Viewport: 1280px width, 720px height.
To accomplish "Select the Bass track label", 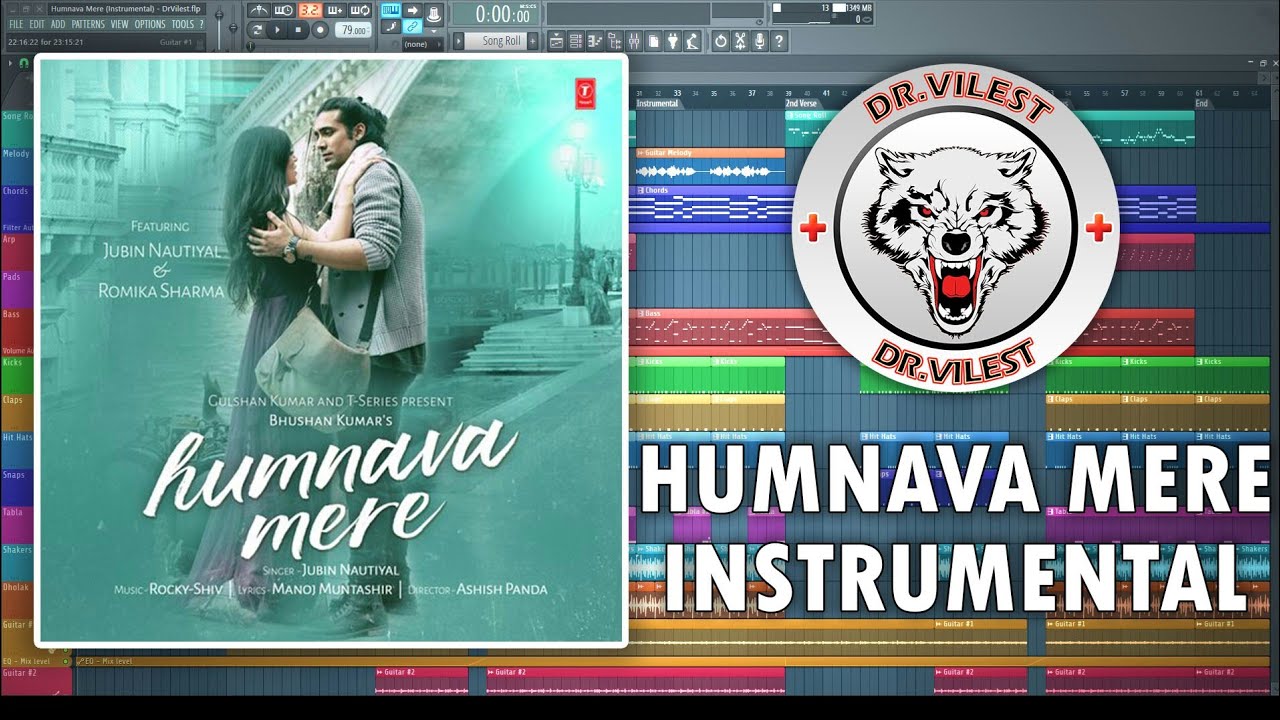I will pyautogui.click(x=11, y=314).
